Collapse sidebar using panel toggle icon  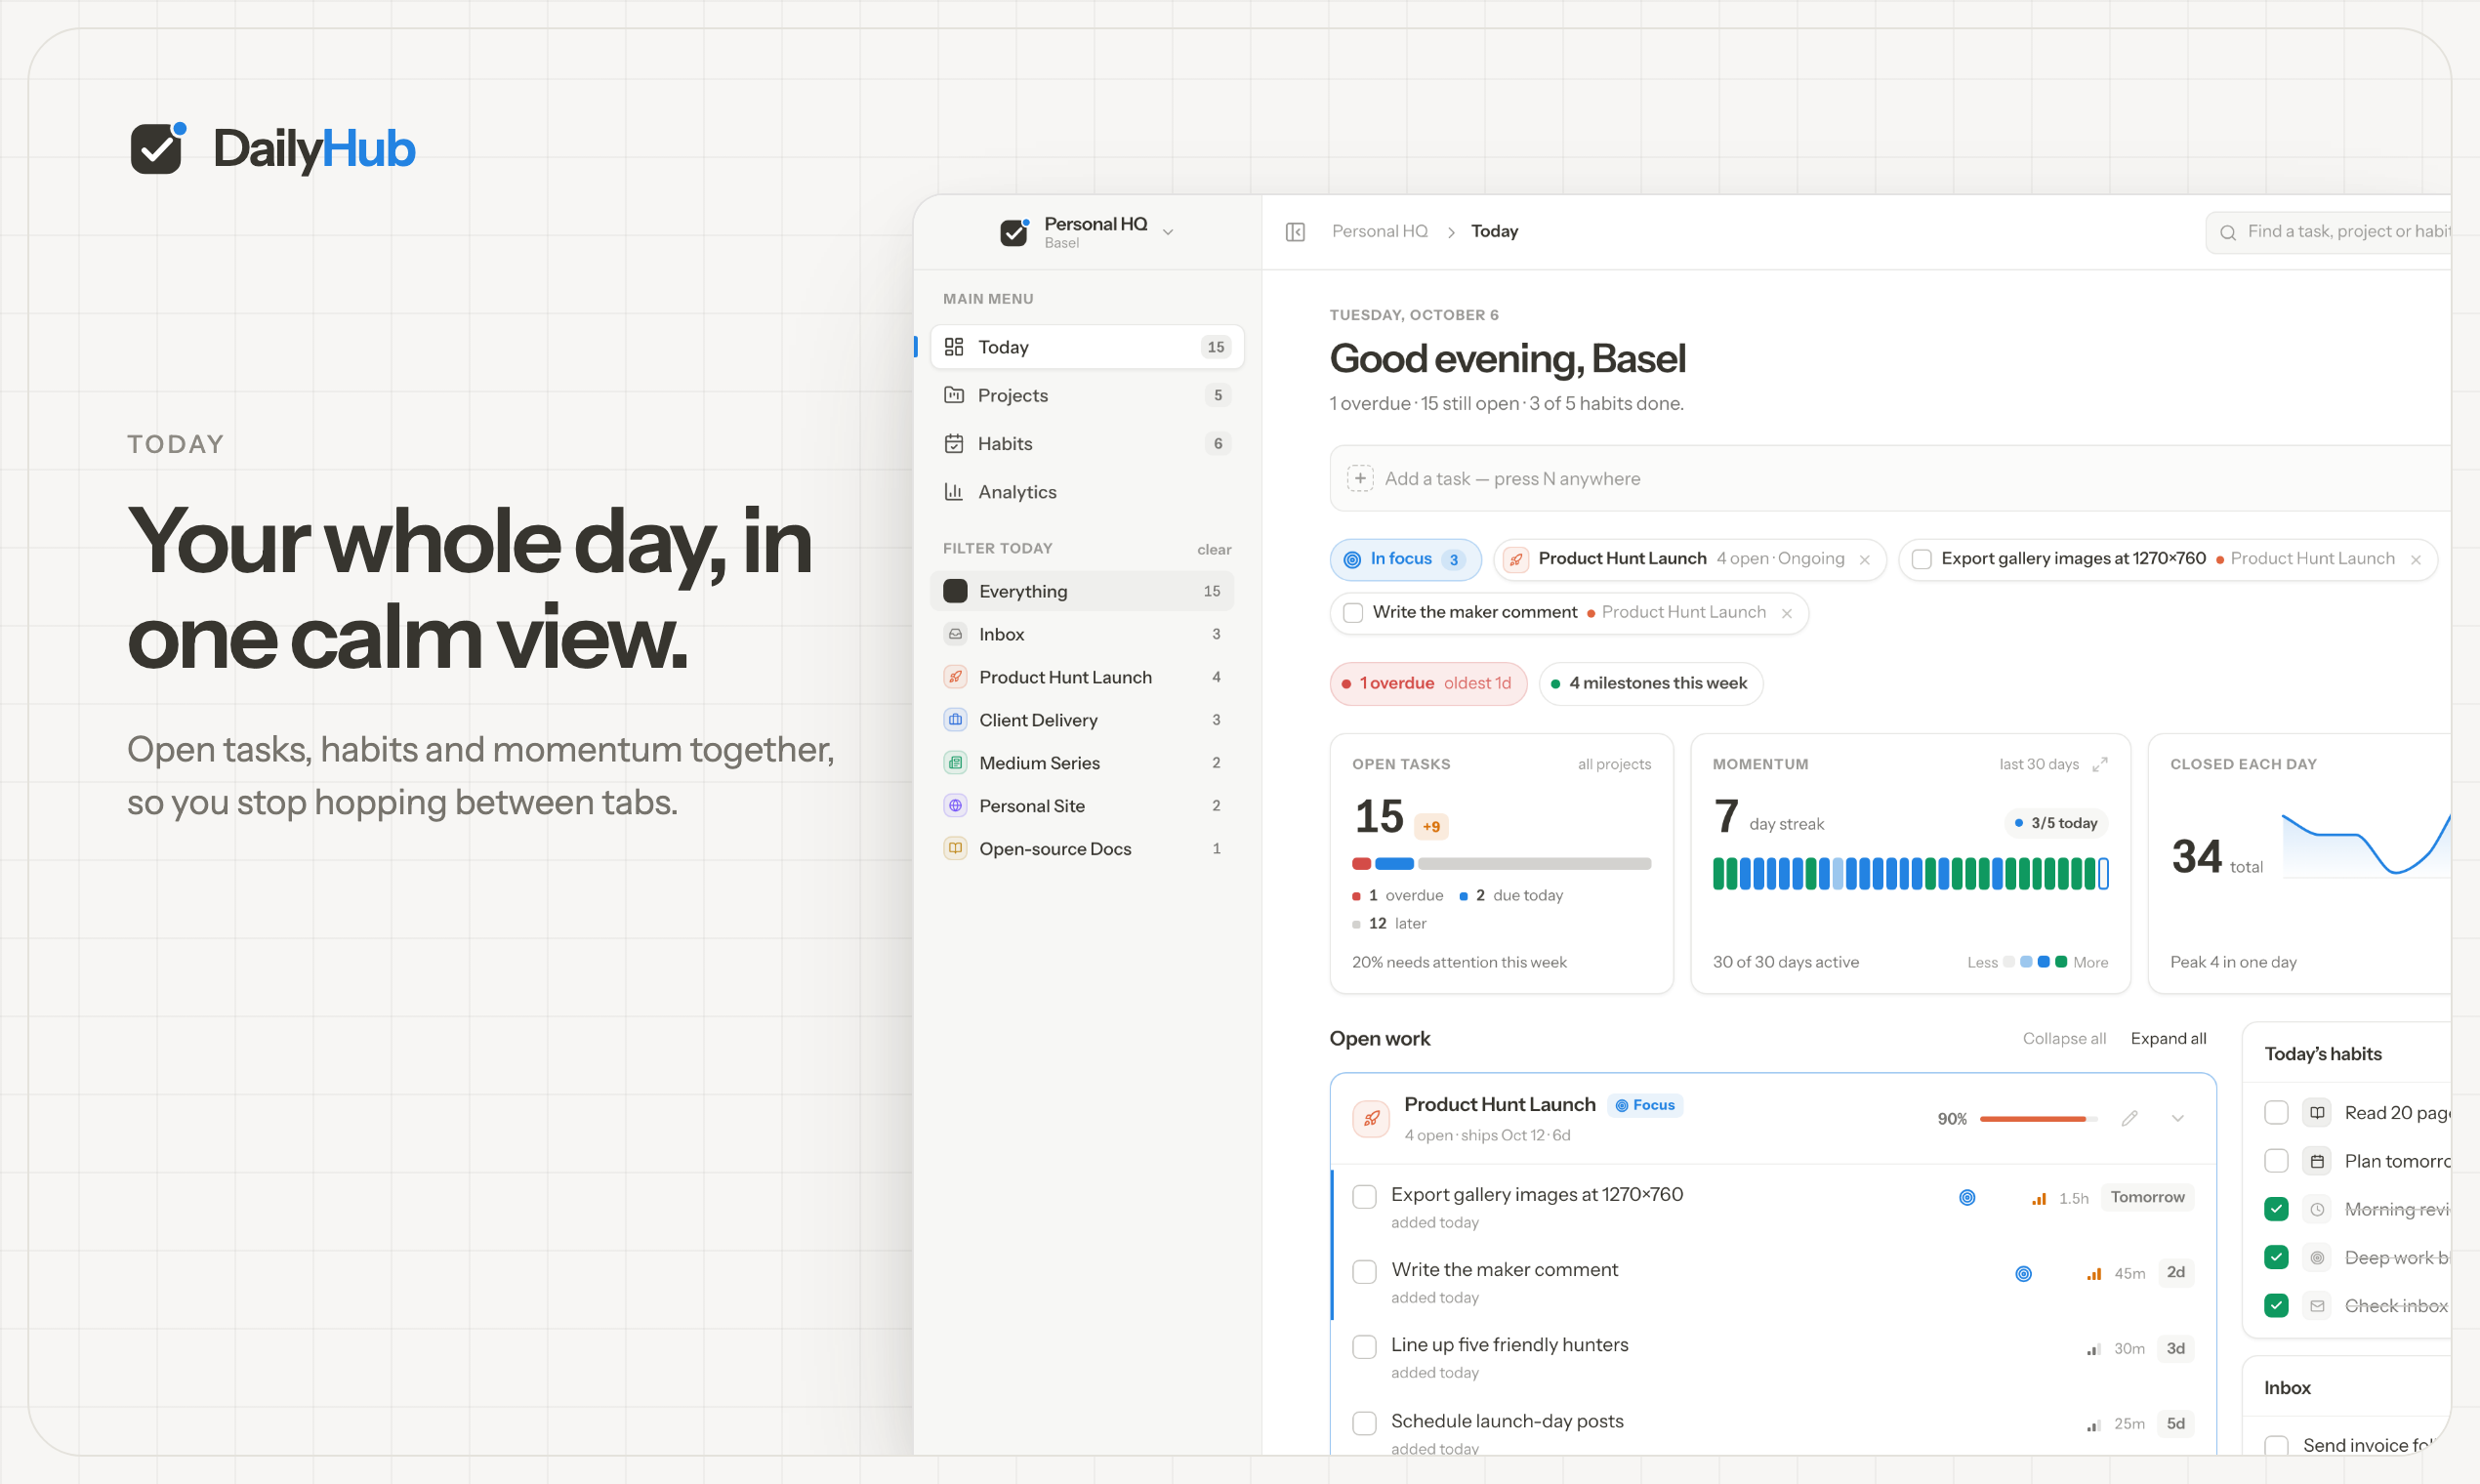point(1295,232)
